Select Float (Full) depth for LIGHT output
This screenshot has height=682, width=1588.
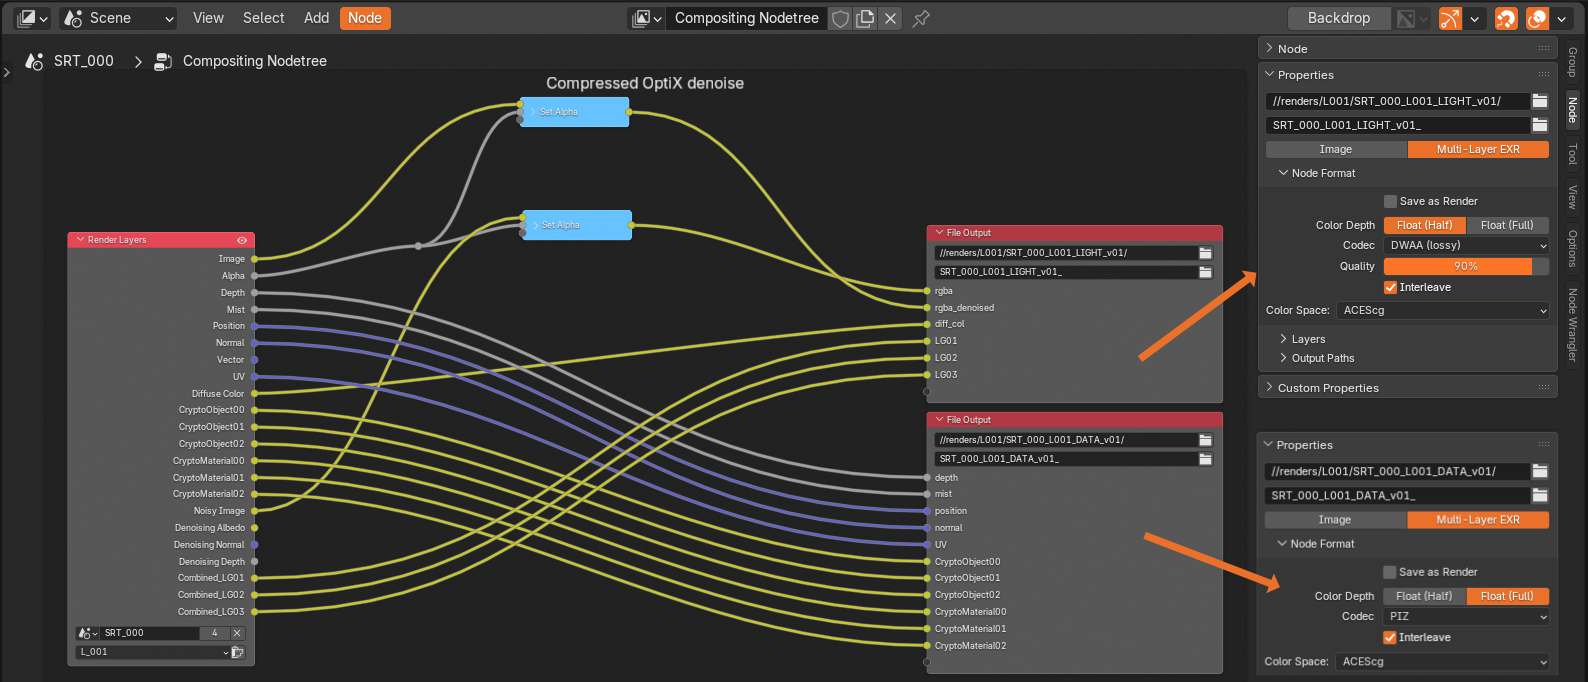click(x=1506, y=225)
